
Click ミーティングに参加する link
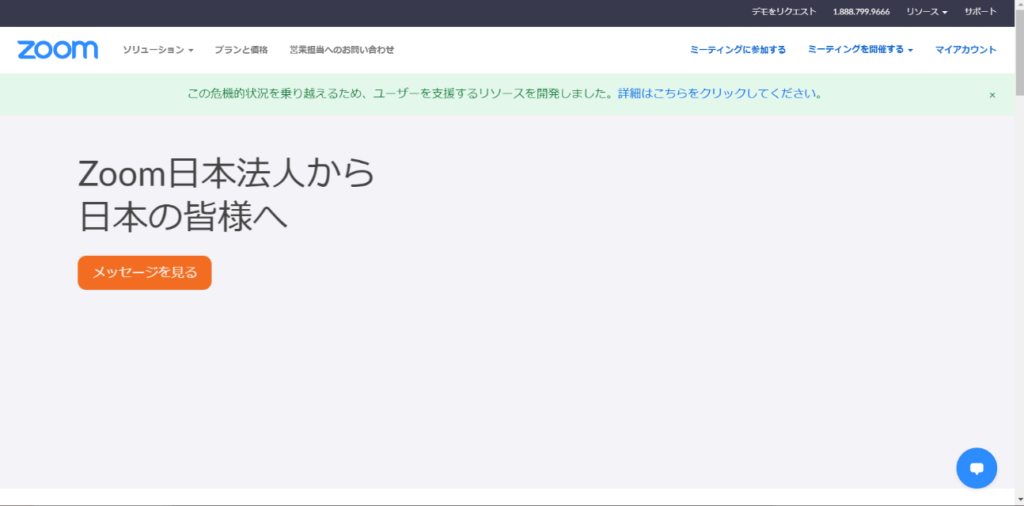click(x=738, y=50)
